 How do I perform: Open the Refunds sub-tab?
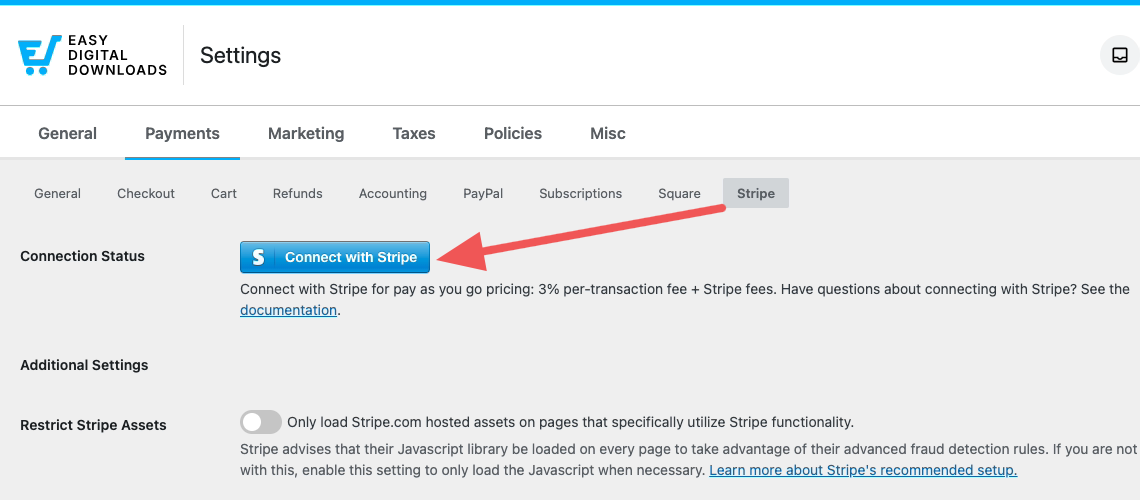pyautogui.click(x=297, y=193)
